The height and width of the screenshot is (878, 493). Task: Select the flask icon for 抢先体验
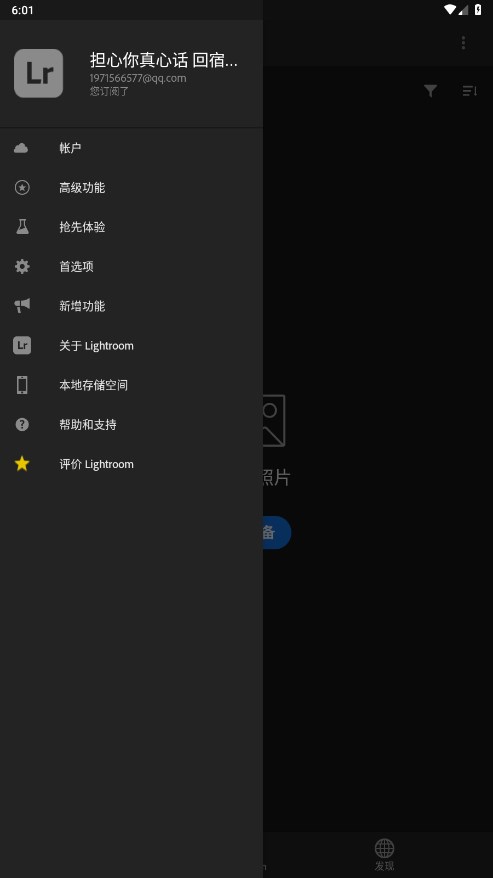(x=22, y=227)
